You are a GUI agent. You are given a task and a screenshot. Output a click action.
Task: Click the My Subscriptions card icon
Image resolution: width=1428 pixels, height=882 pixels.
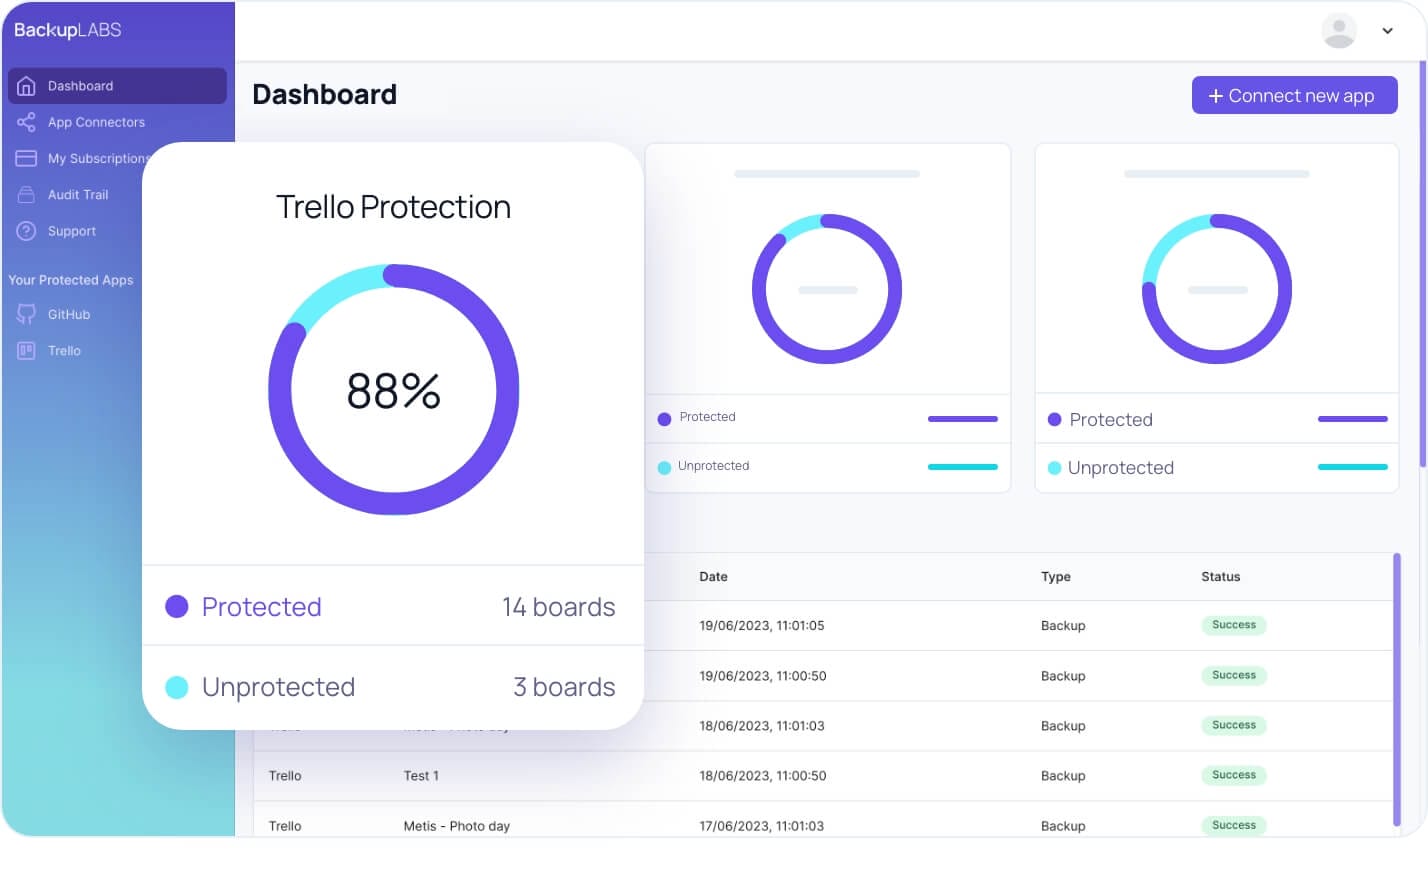[x=26, y=158]
